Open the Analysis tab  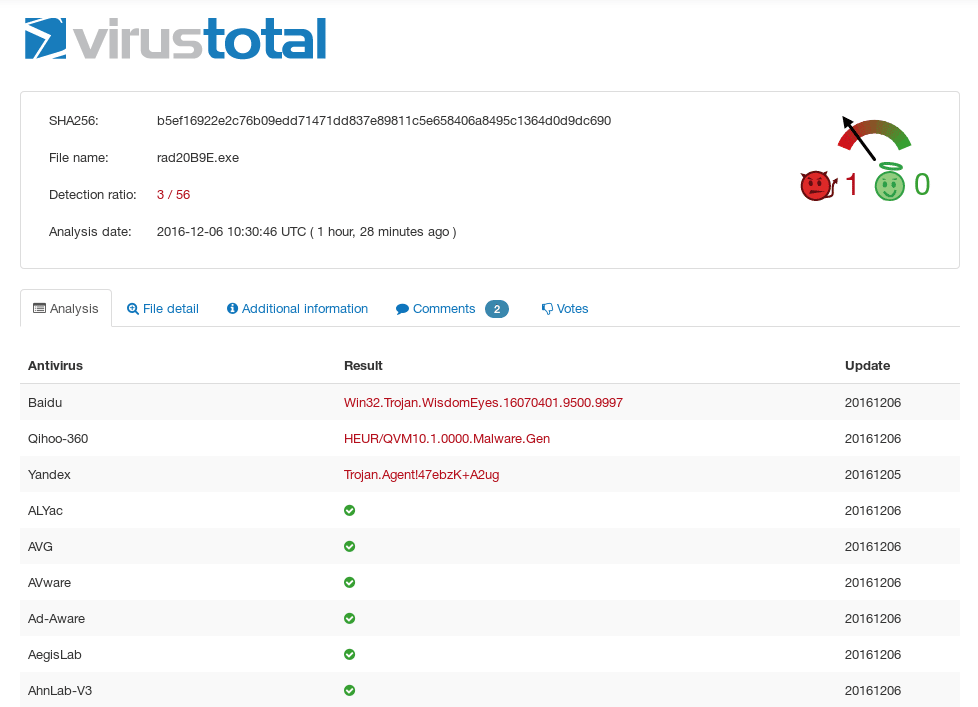(66, 309)
